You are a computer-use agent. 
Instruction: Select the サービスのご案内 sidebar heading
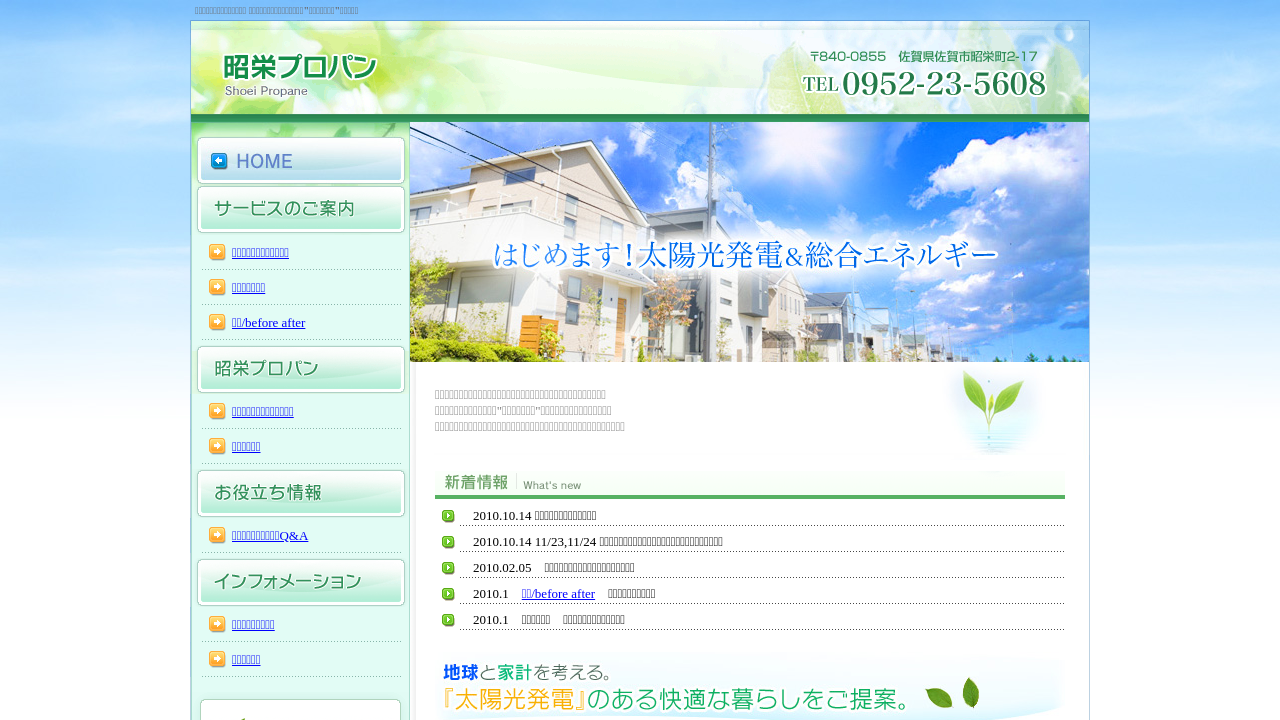tap(300, 209)
